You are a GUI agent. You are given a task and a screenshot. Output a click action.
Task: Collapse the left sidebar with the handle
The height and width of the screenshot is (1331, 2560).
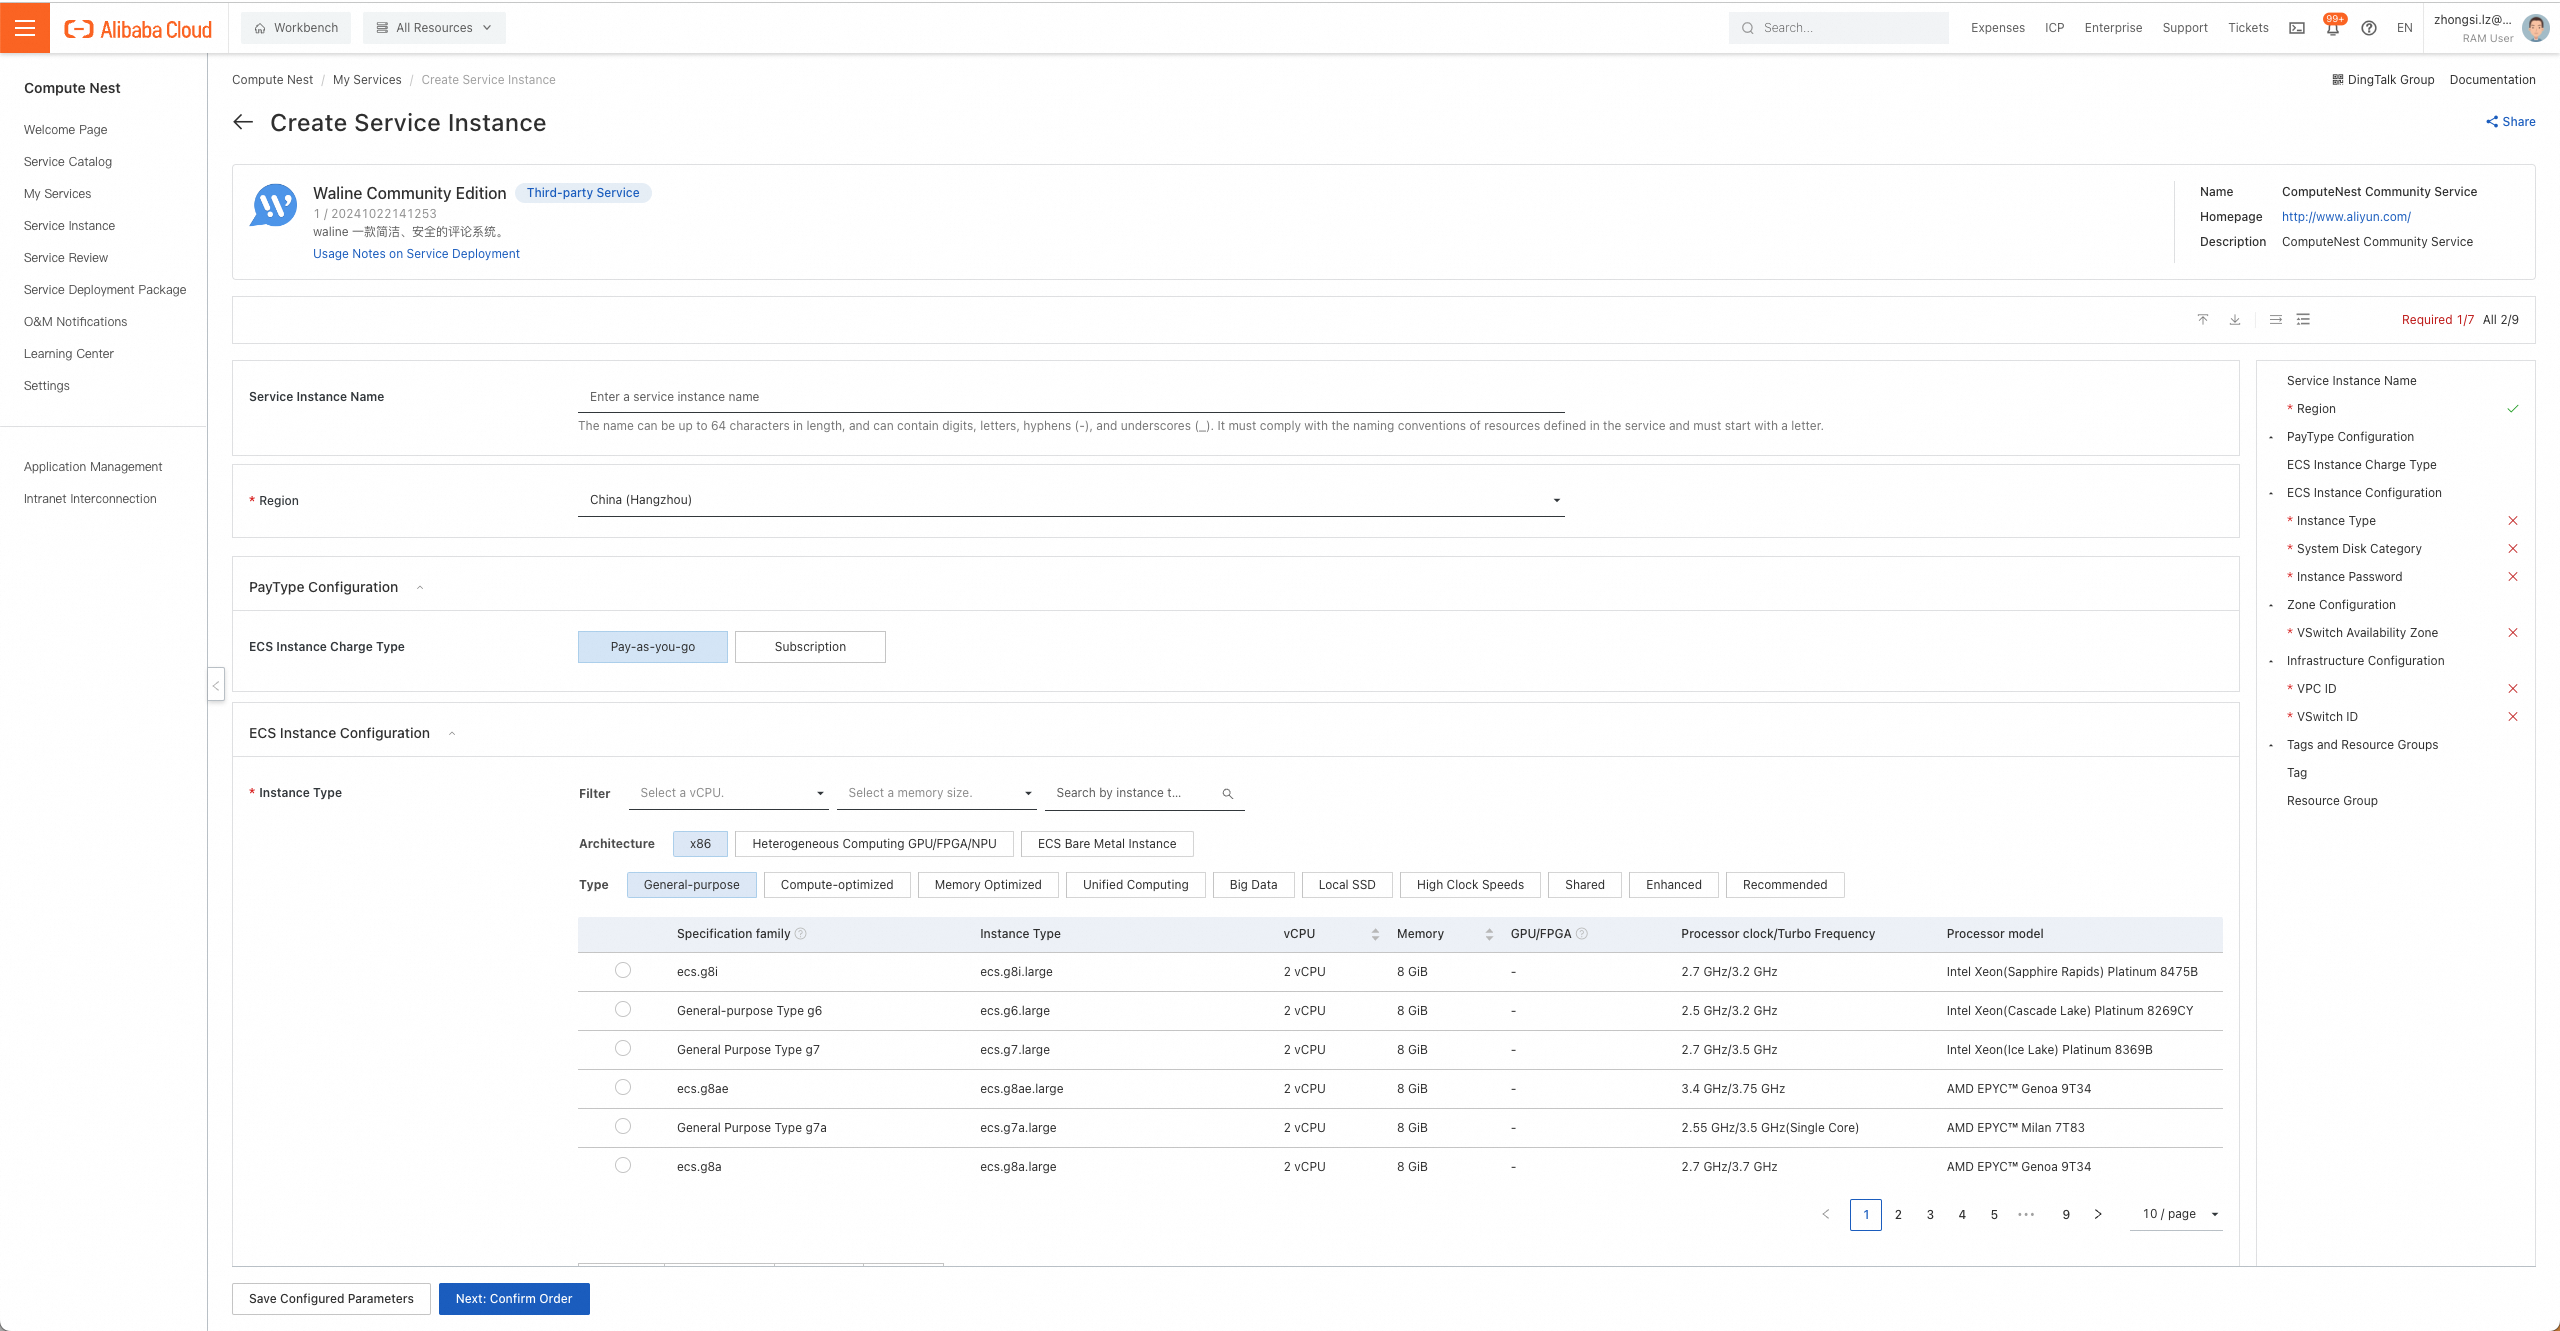click(216, 685)
